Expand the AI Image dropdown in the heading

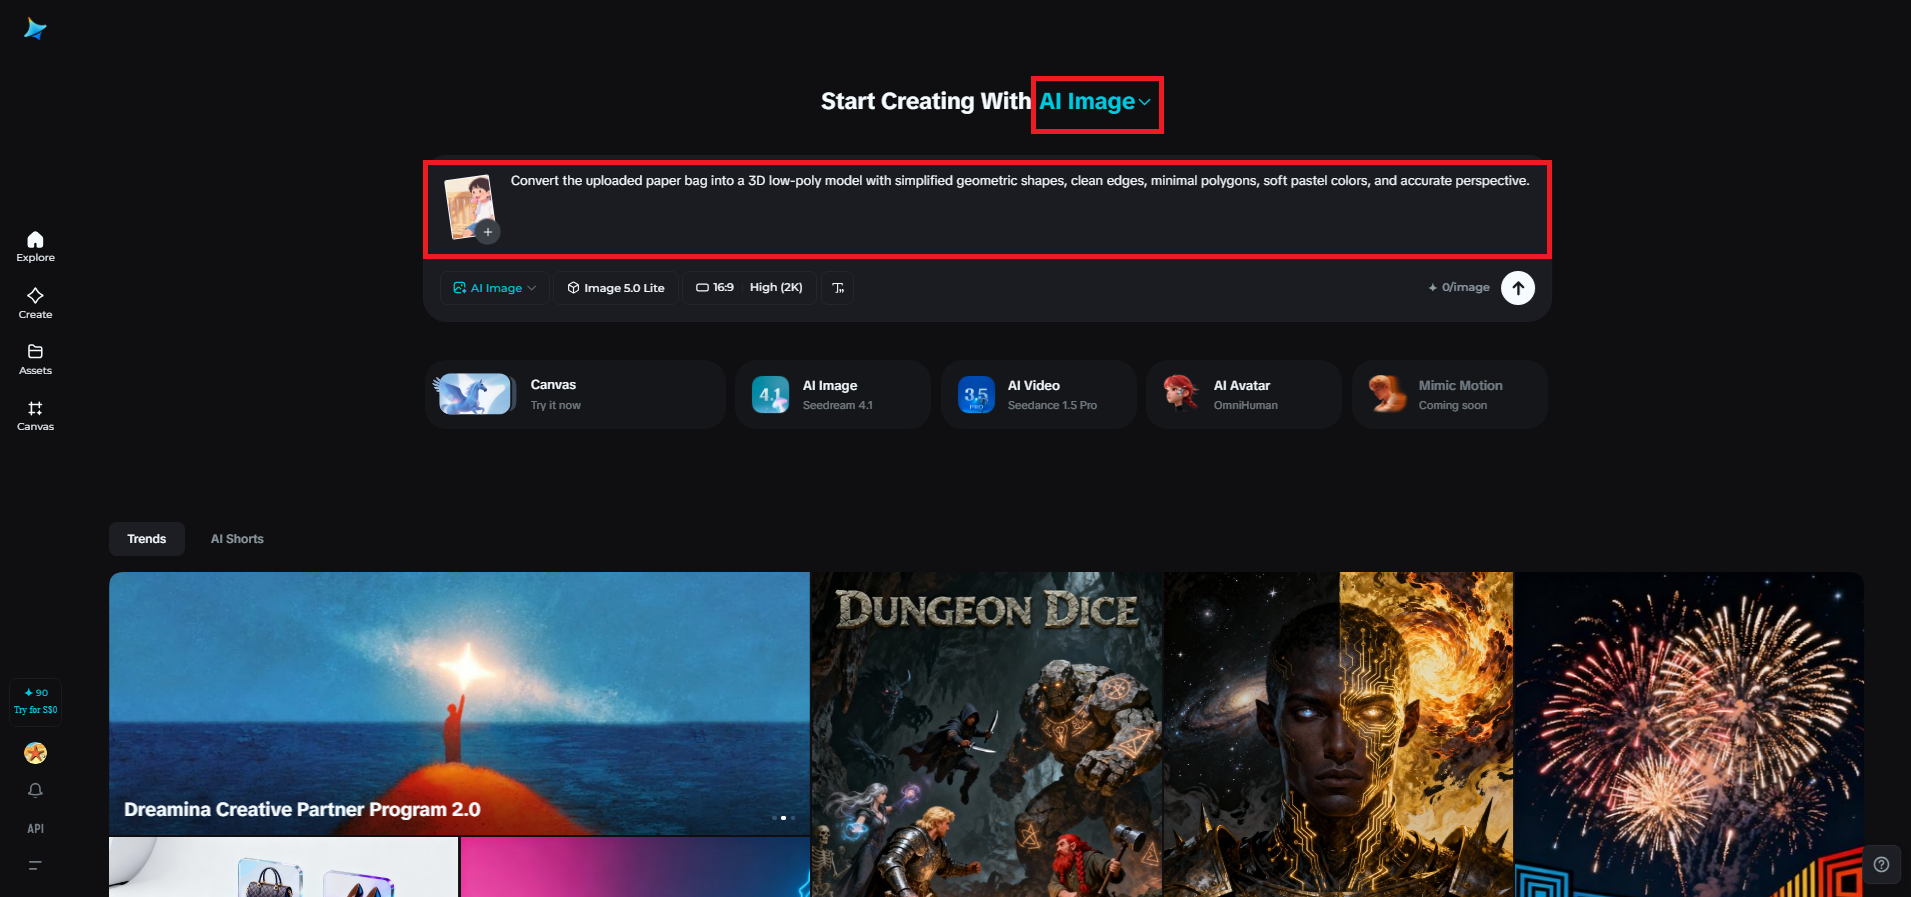1096,102
